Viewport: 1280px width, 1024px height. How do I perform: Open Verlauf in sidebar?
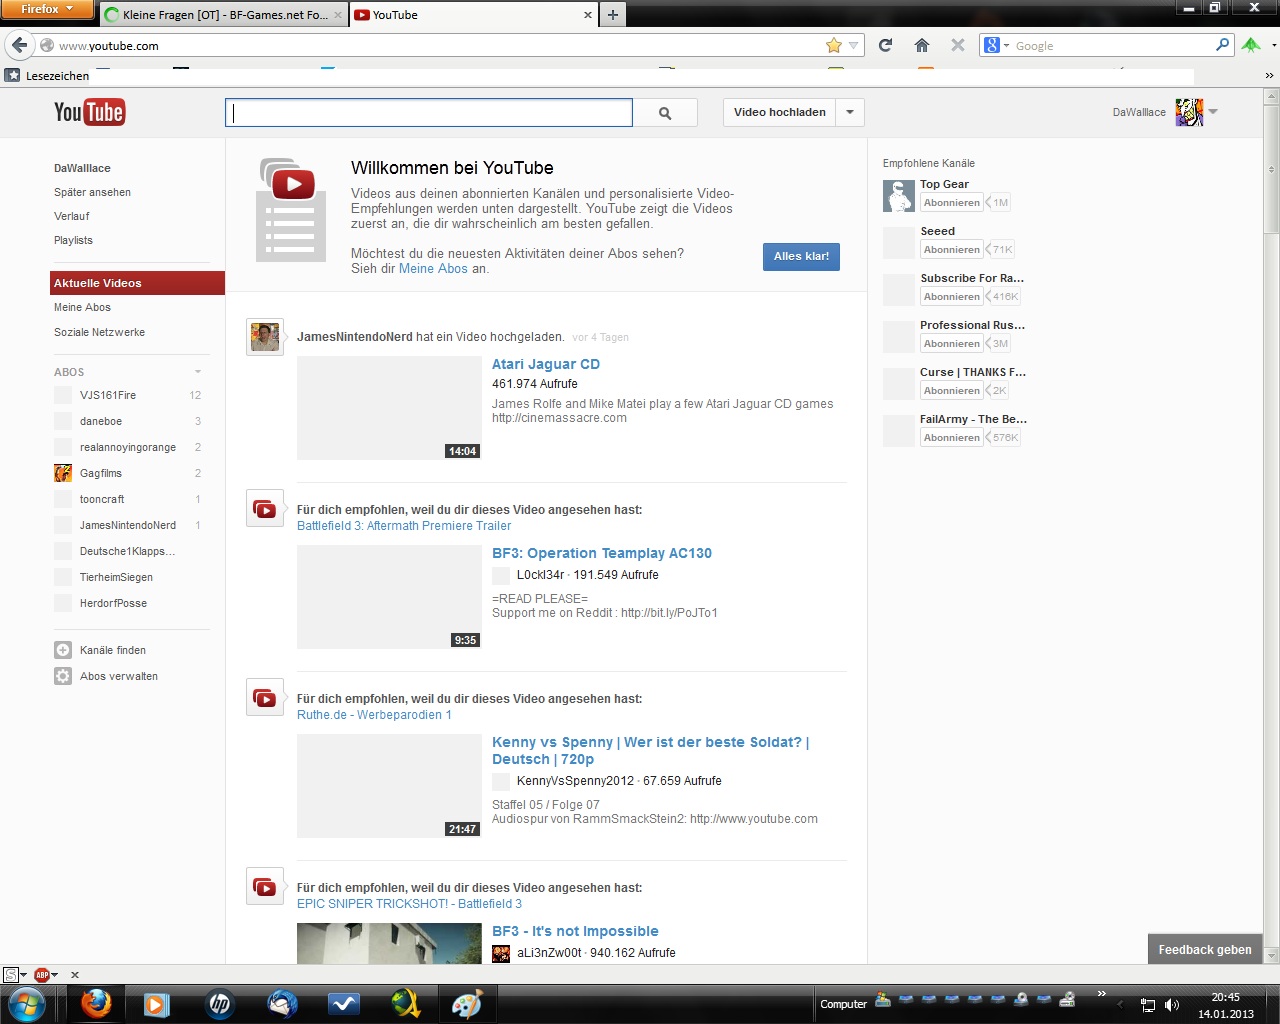(x=72, y=216)
